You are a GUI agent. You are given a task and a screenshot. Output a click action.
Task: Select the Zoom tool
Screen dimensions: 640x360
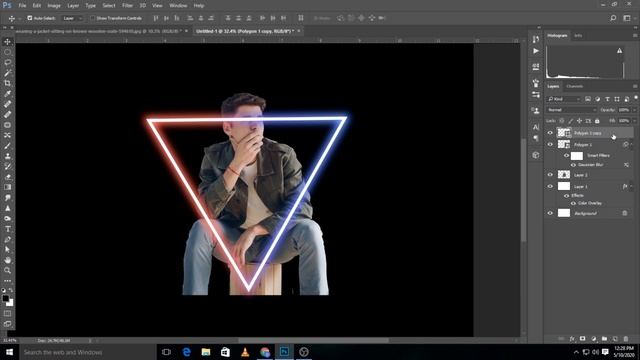[x=7, y=270]
